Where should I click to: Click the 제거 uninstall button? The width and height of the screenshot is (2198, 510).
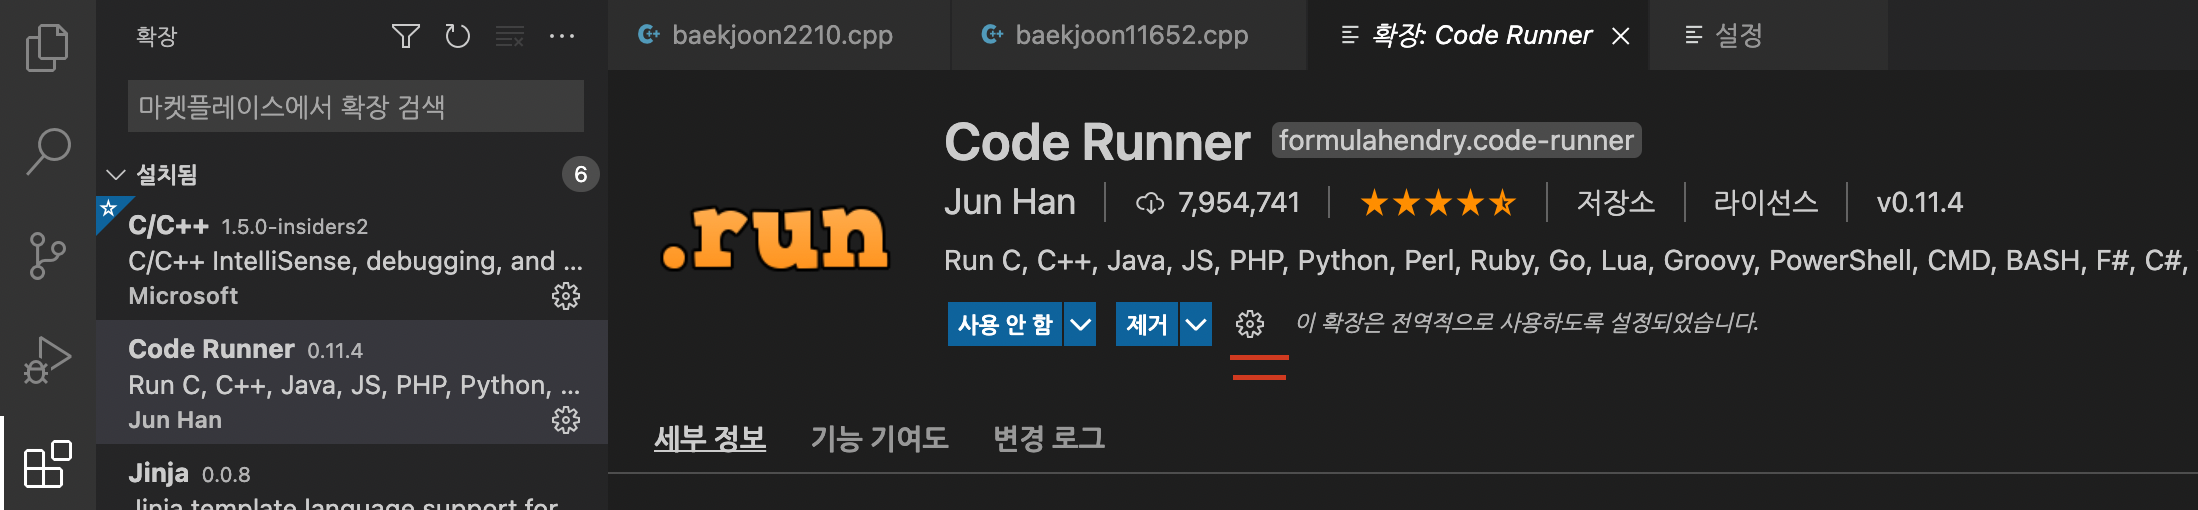1146,324
